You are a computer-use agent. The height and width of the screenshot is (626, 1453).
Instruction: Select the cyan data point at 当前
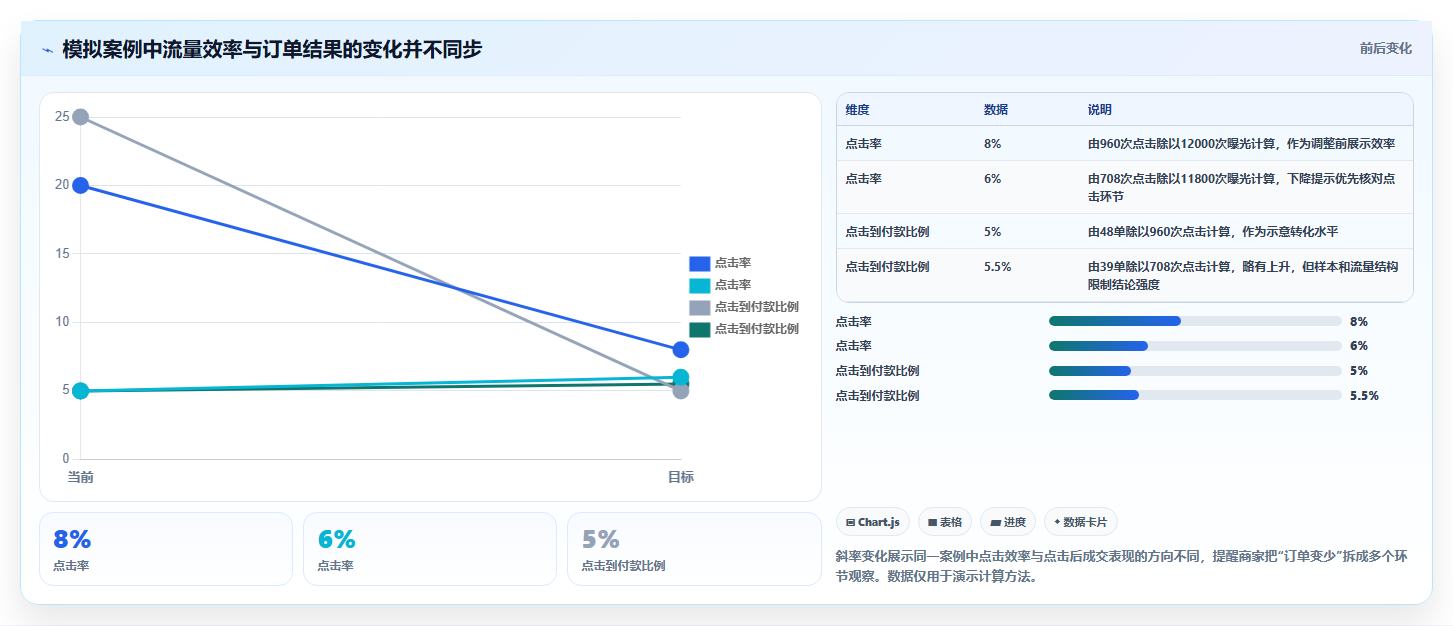point(81,391)
